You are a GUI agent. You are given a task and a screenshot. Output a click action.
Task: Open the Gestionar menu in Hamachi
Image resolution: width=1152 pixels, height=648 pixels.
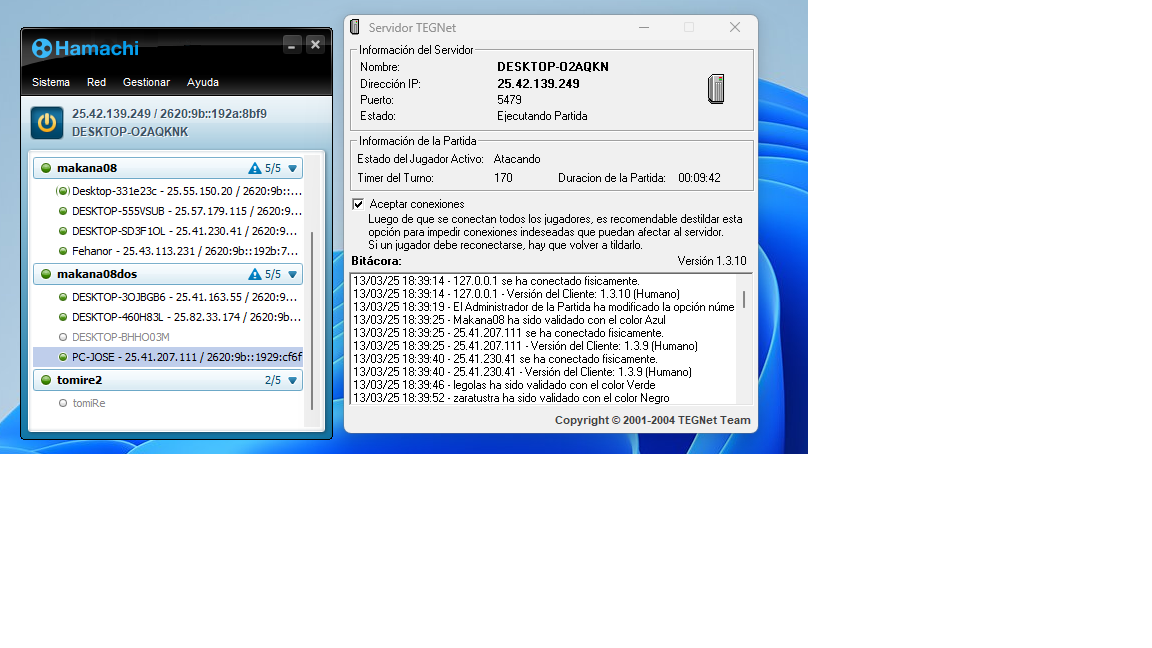click(146, 82)
